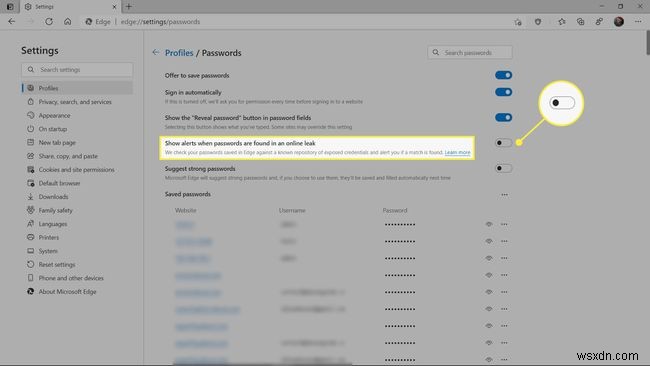This screenshot has height=366, width=650.
Task: Click the tracking prevention shield icon
Action: [x=538, y=22]
